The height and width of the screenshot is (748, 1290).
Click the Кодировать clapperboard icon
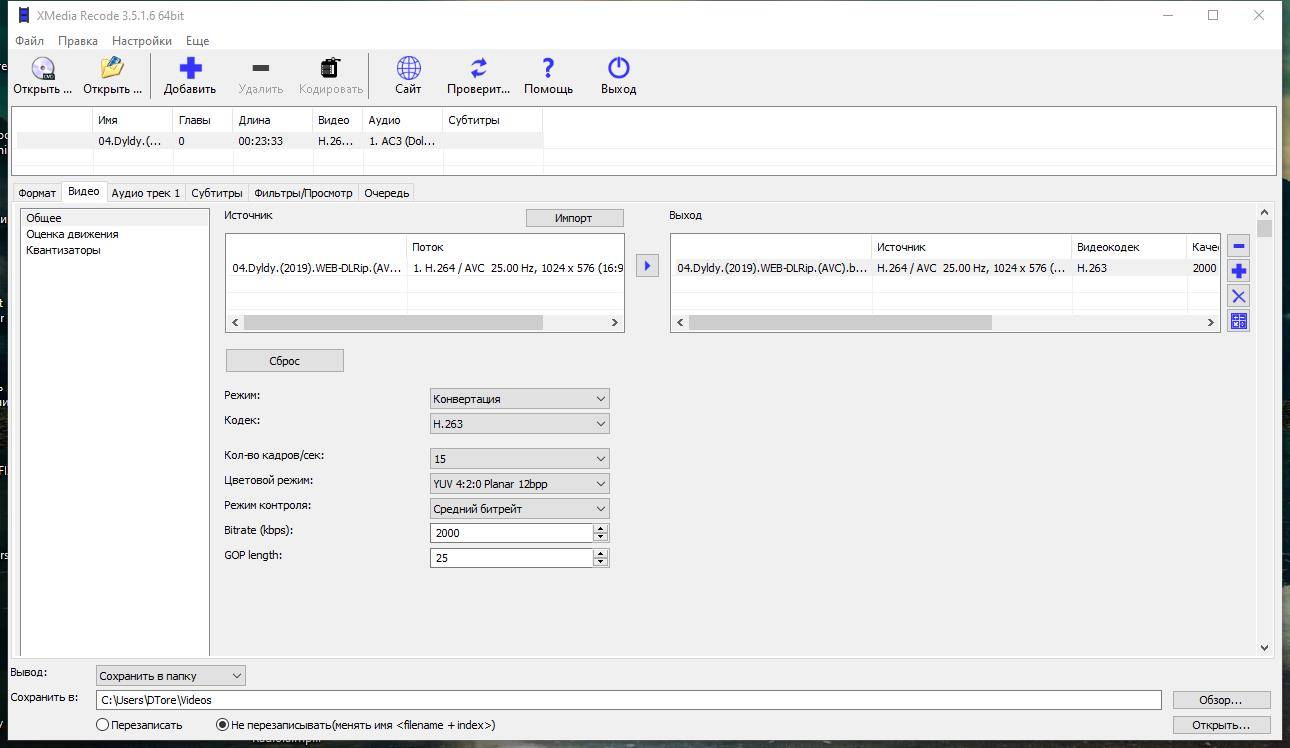coord(330,68)
